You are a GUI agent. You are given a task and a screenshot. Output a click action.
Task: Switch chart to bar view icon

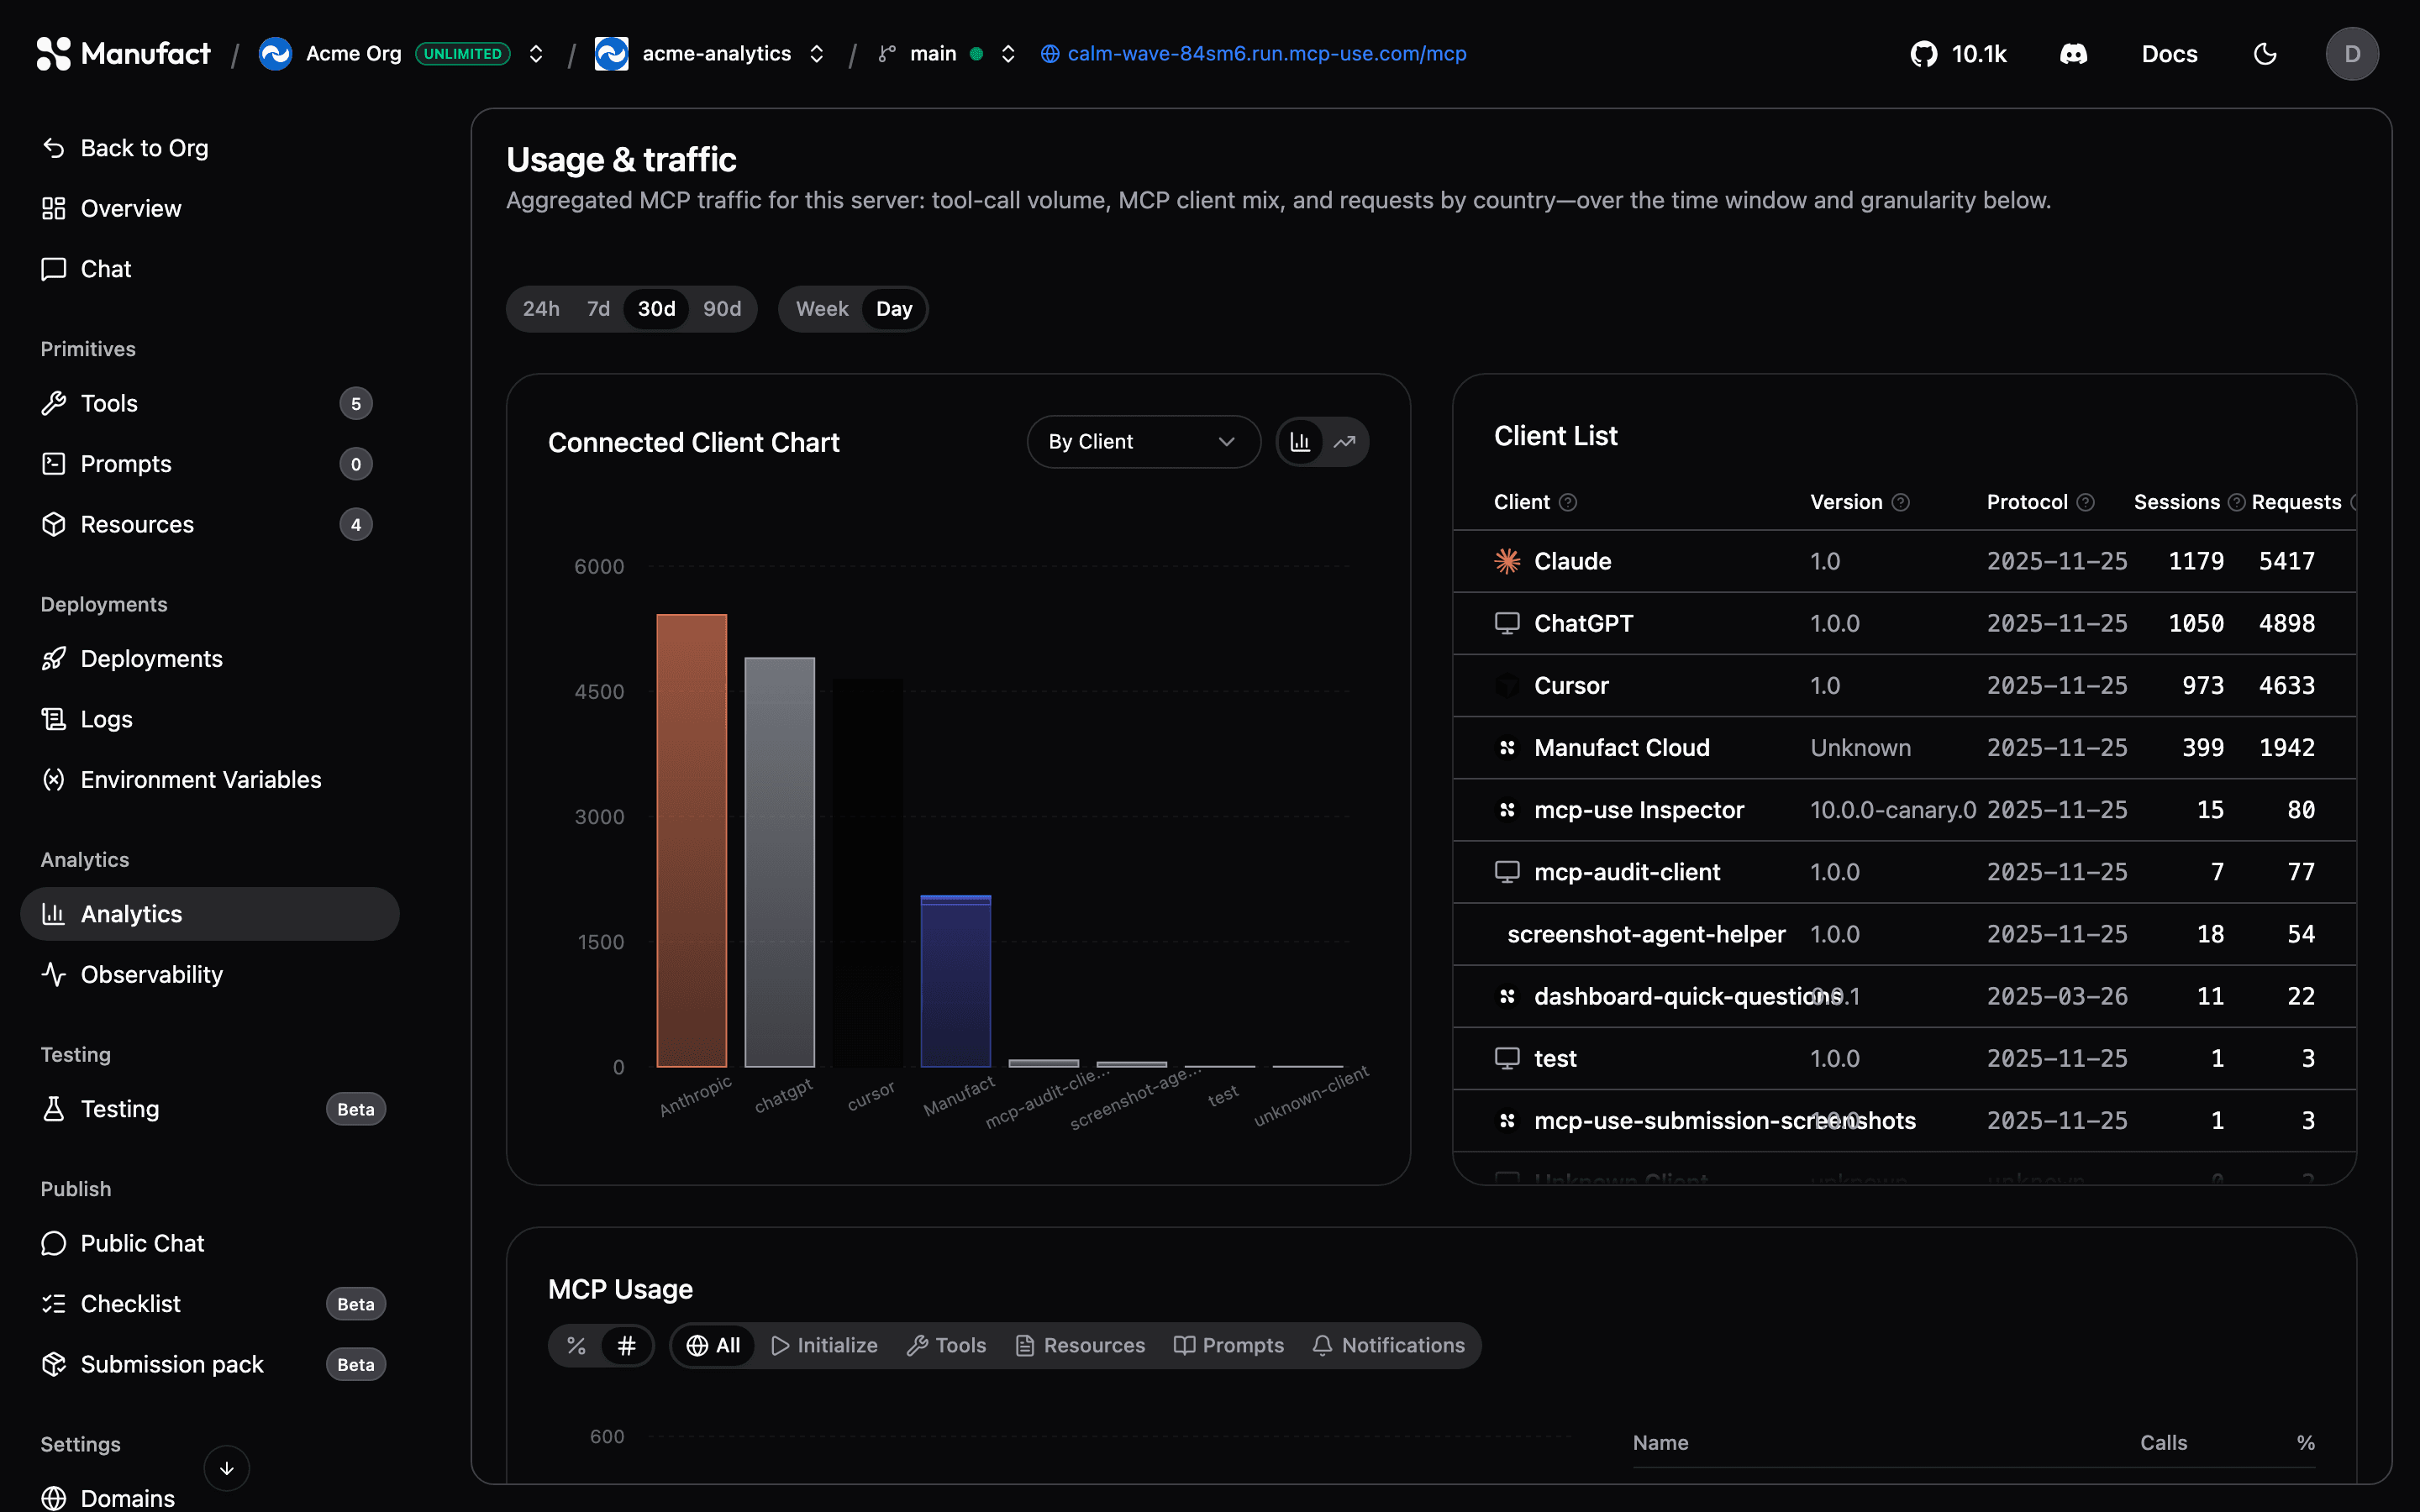[x=1300, y=442]
